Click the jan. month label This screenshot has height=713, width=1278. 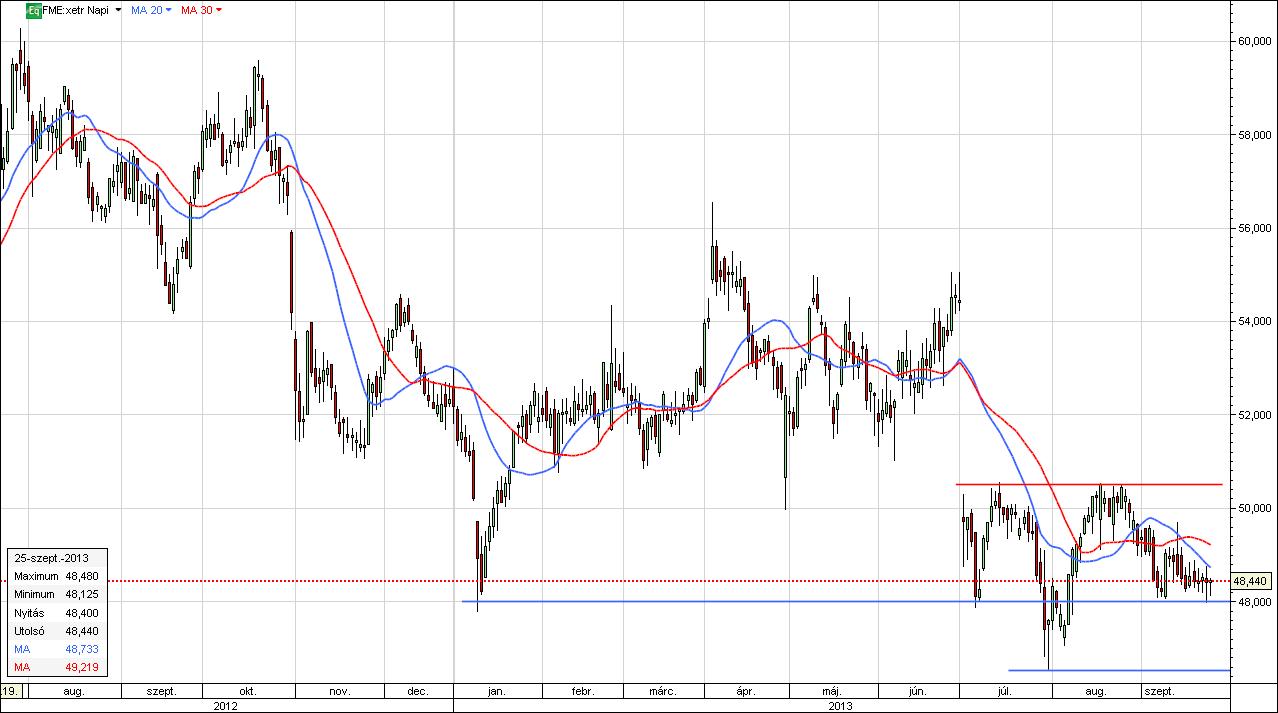pyautogui.click(x=496, y=691)
